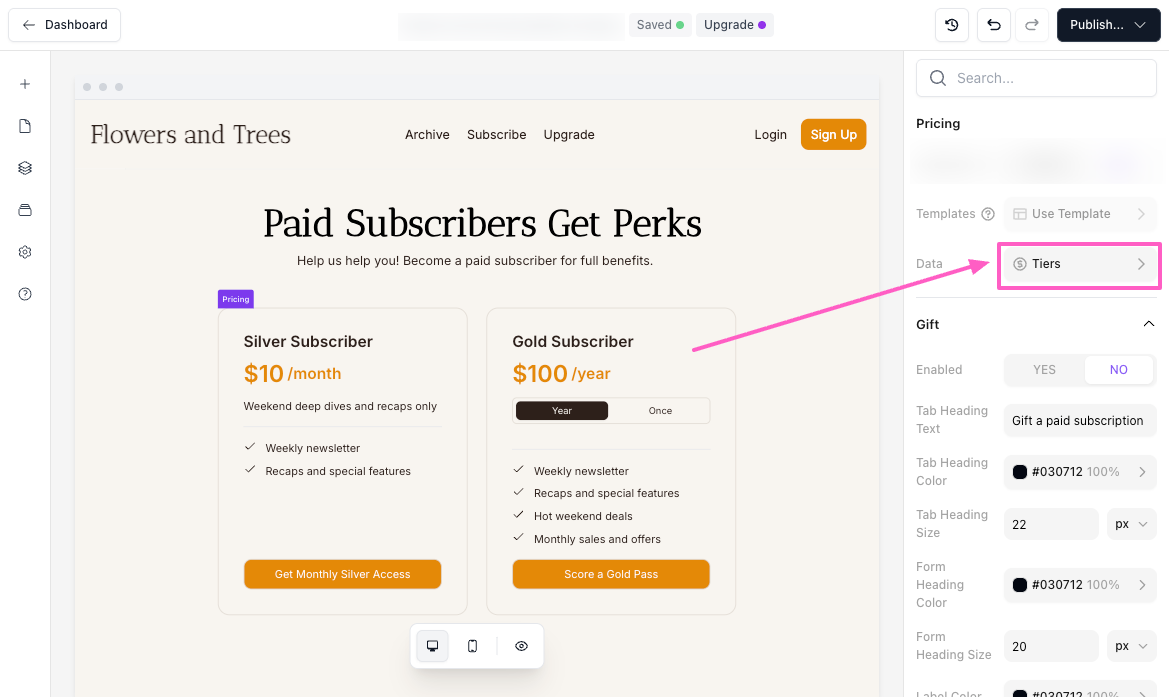Collapse the Gift section chevron

click(x=1149, y=324)
